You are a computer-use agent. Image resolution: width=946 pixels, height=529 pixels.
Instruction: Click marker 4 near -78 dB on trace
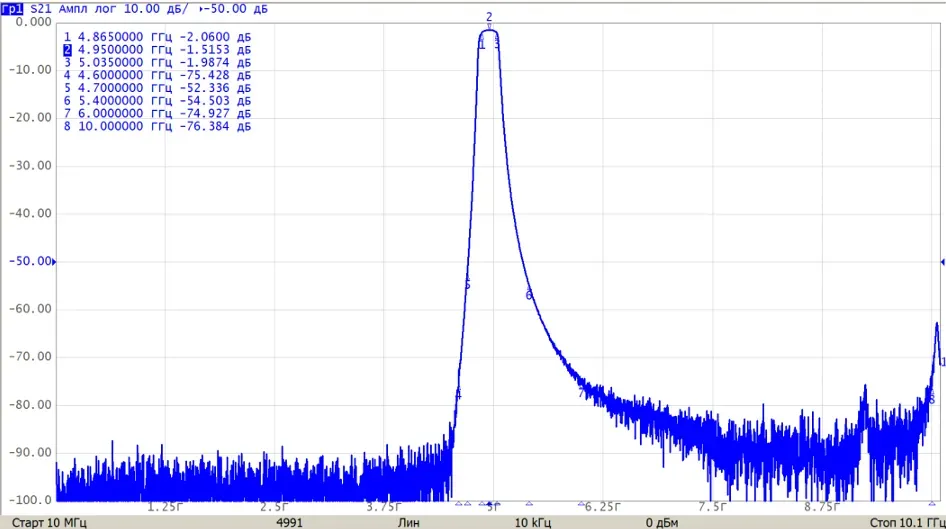[458, 395]
